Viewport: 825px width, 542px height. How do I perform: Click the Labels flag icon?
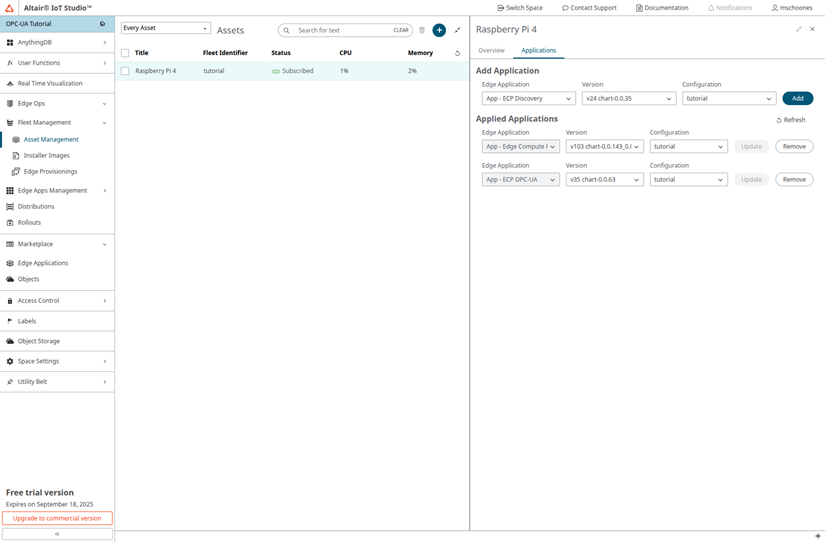point(9,321)
